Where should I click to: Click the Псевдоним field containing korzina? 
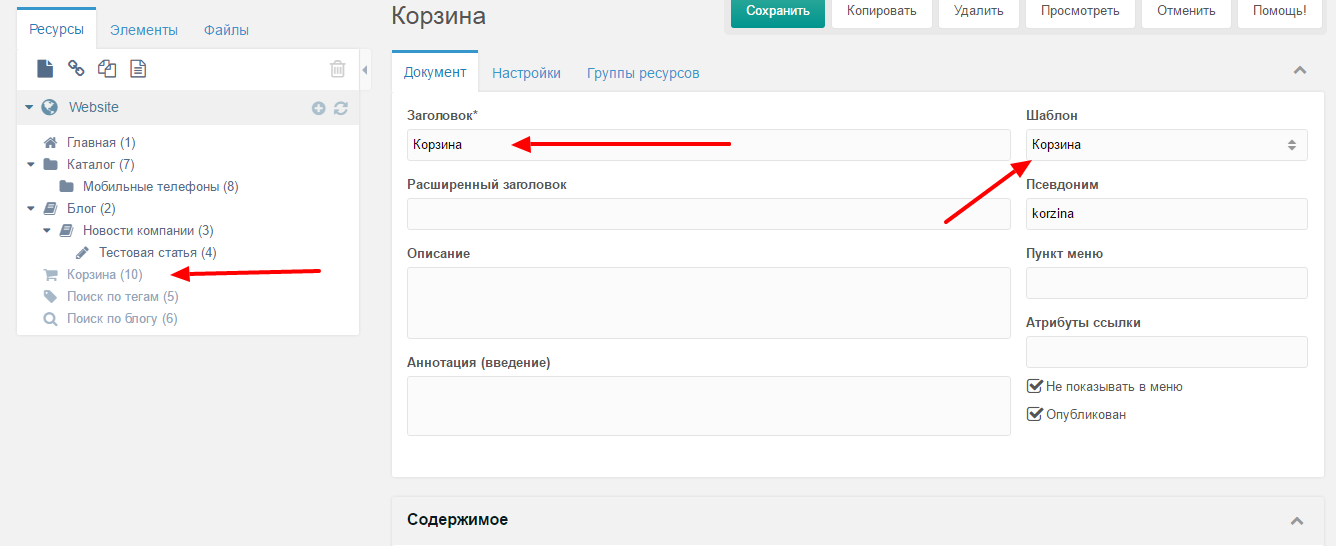(1167, 214)
